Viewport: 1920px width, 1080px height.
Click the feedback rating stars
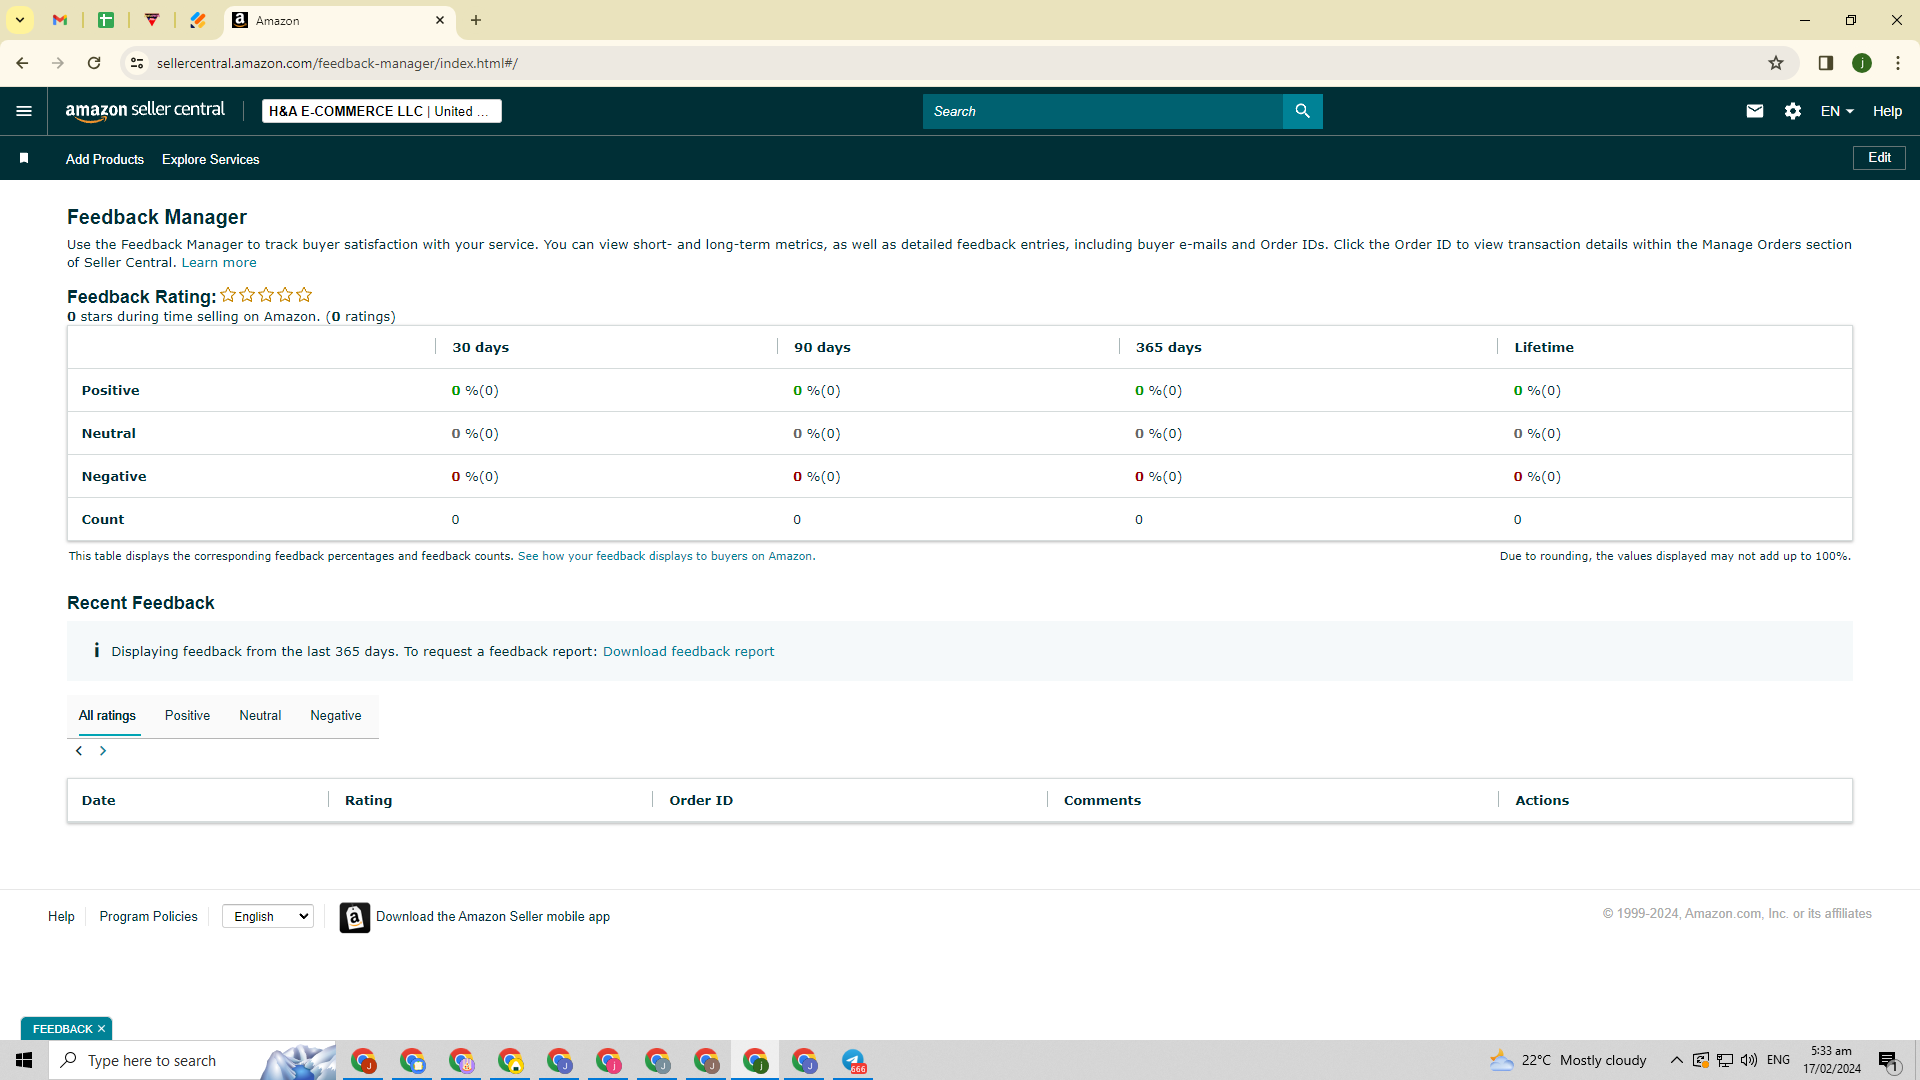[x=266, y=295]
